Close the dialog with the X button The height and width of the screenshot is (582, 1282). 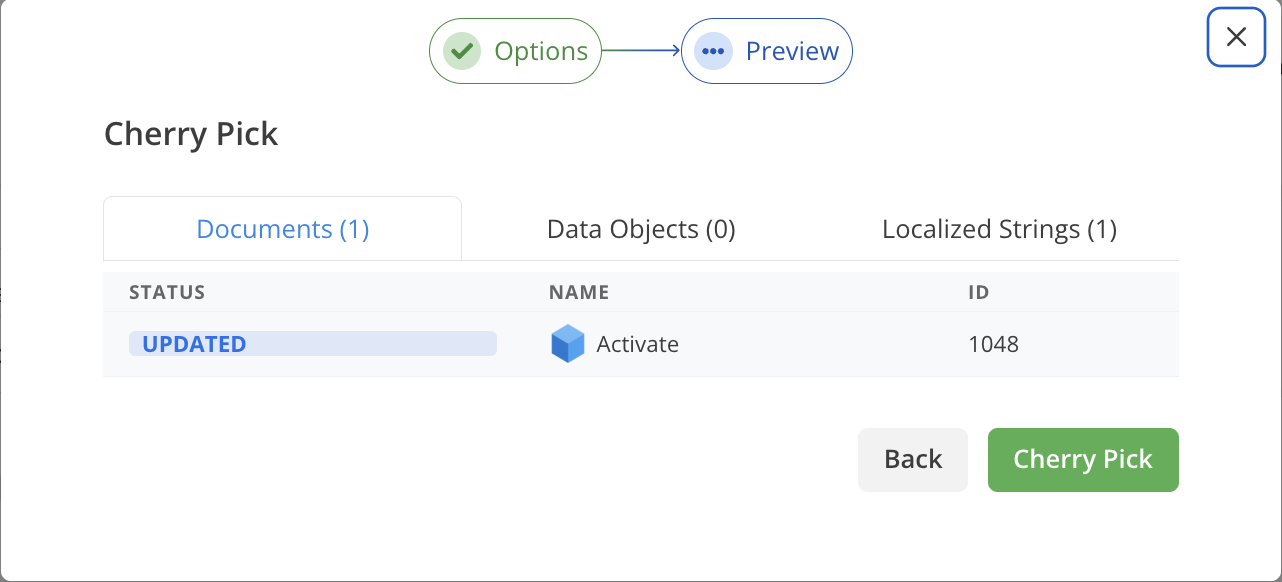[x=1236, y=37]
